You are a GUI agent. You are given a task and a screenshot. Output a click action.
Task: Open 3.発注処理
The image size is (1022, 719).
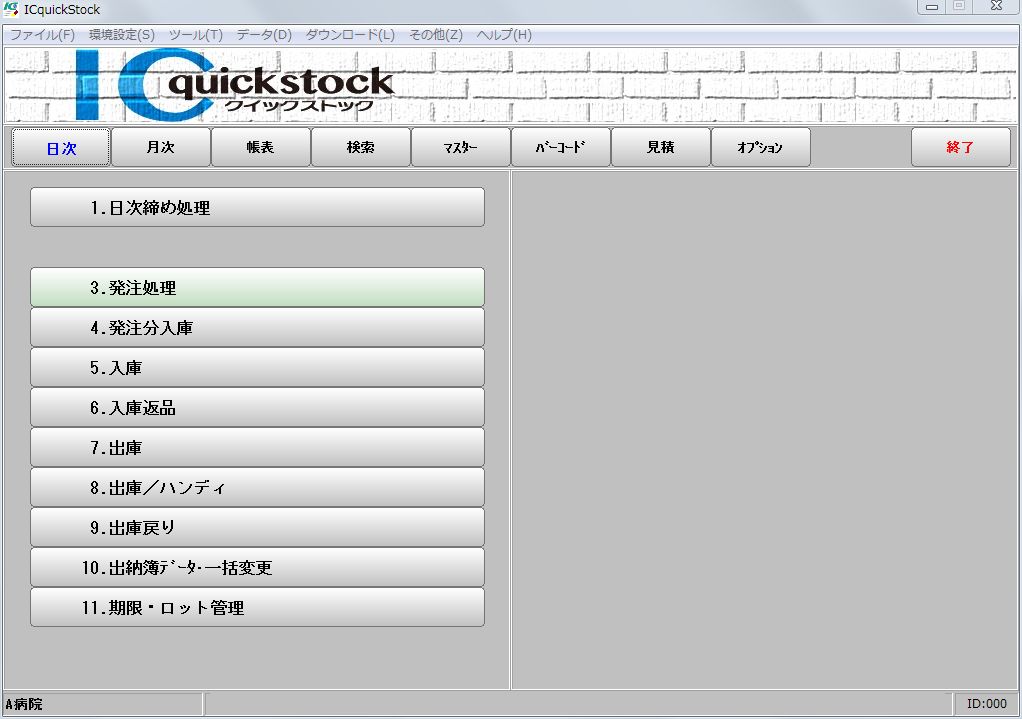pos(257,287)
